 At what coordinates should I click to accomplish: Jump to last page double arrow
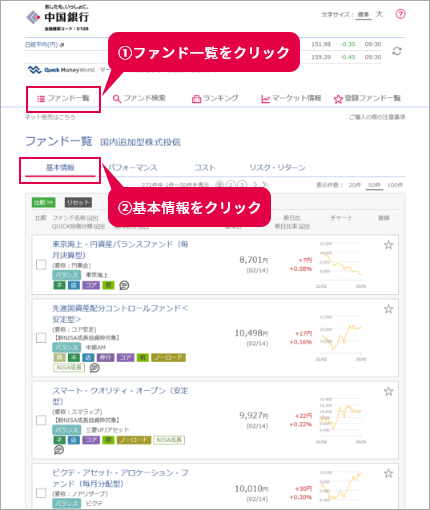pos(265,184)
